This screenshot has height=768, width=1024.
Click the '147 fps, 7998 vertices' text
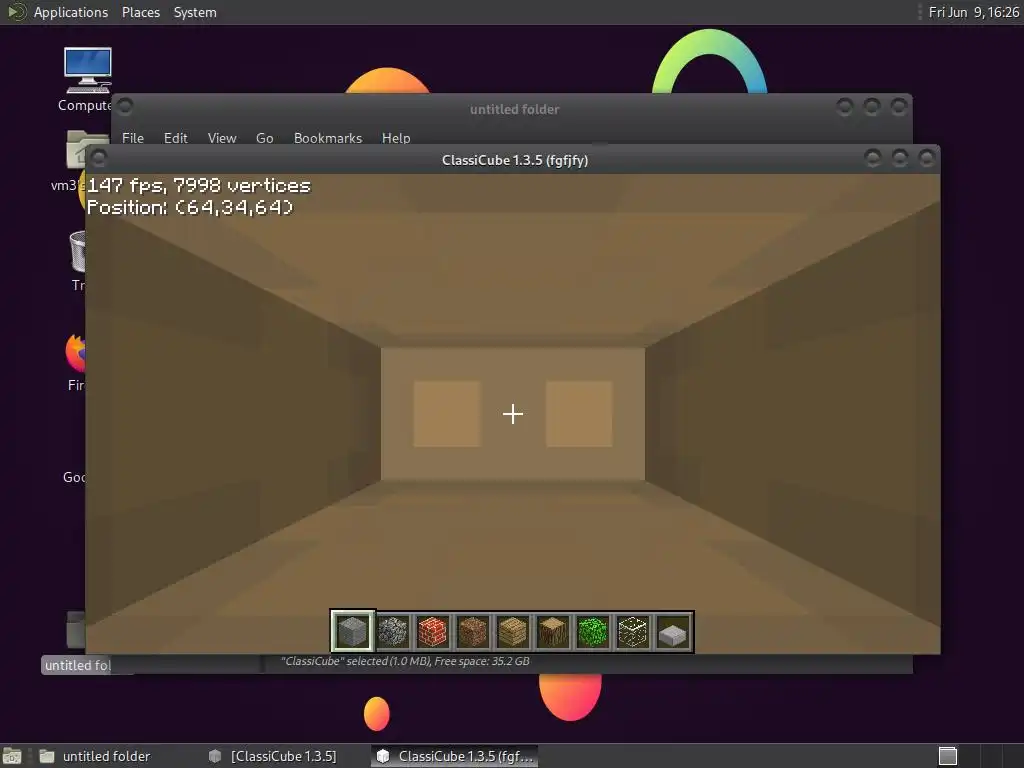pos(199,185)
